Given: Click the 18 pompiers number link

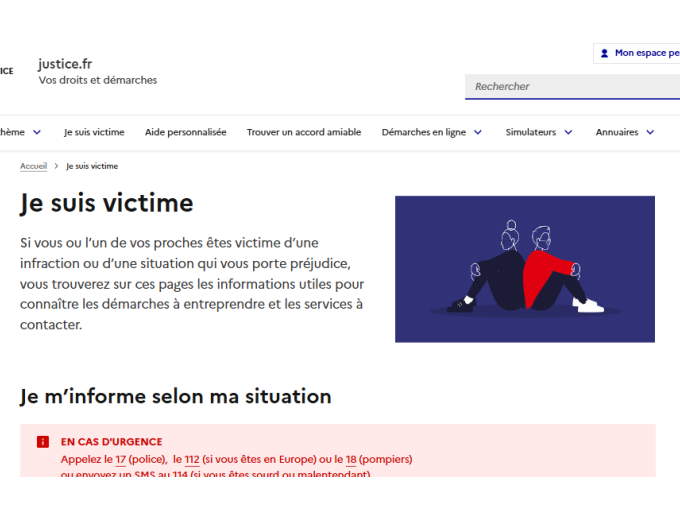Looking at the screenshot, I should point(351,459).
